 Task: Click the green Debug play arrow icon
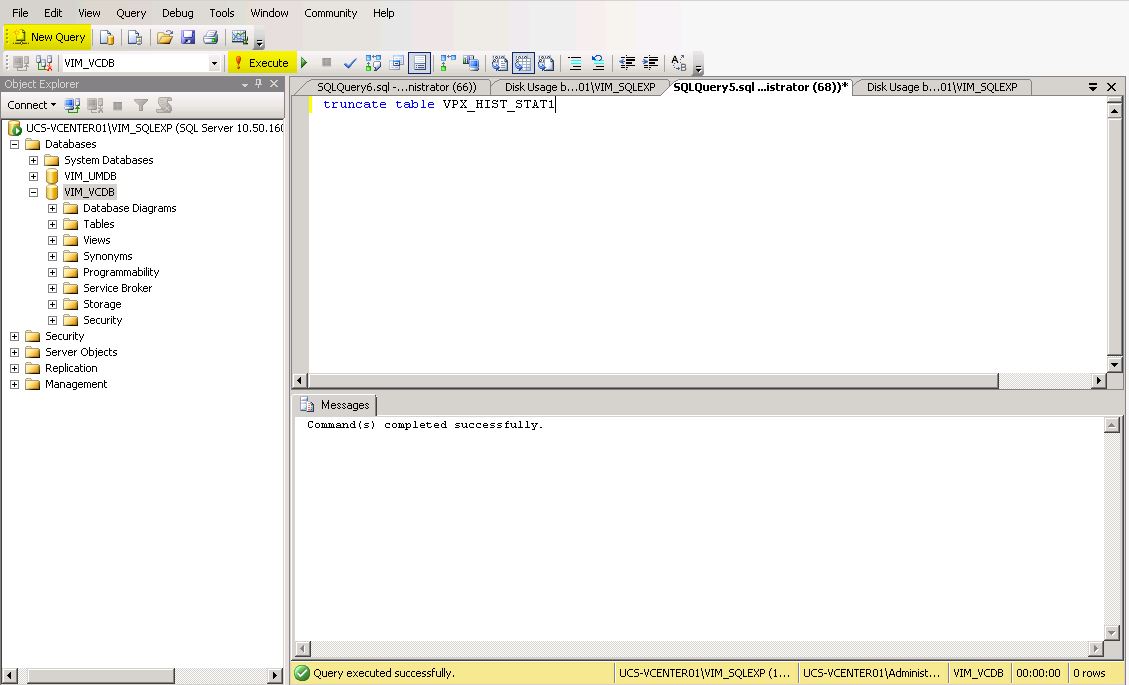coord(304,63)
